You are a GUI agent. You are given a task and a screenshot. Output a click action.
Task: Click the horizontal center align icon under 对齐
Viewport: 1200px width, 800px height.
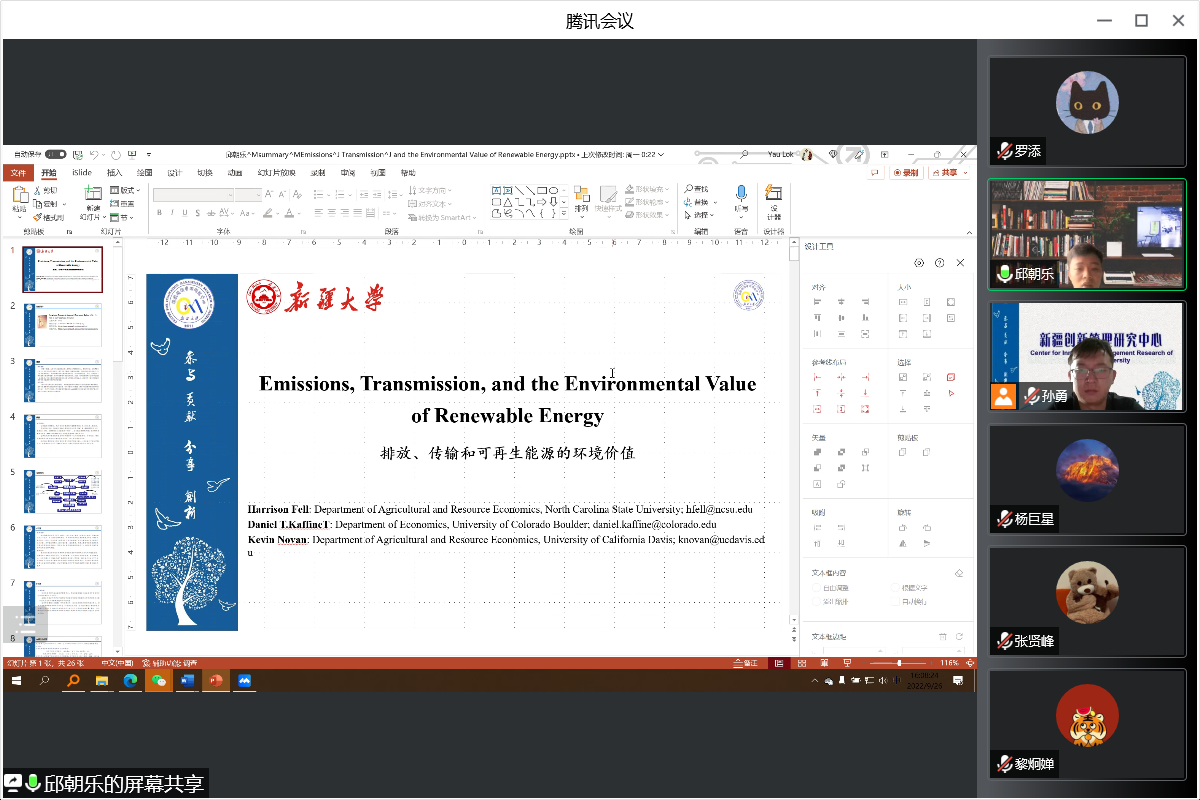[841, 302]
